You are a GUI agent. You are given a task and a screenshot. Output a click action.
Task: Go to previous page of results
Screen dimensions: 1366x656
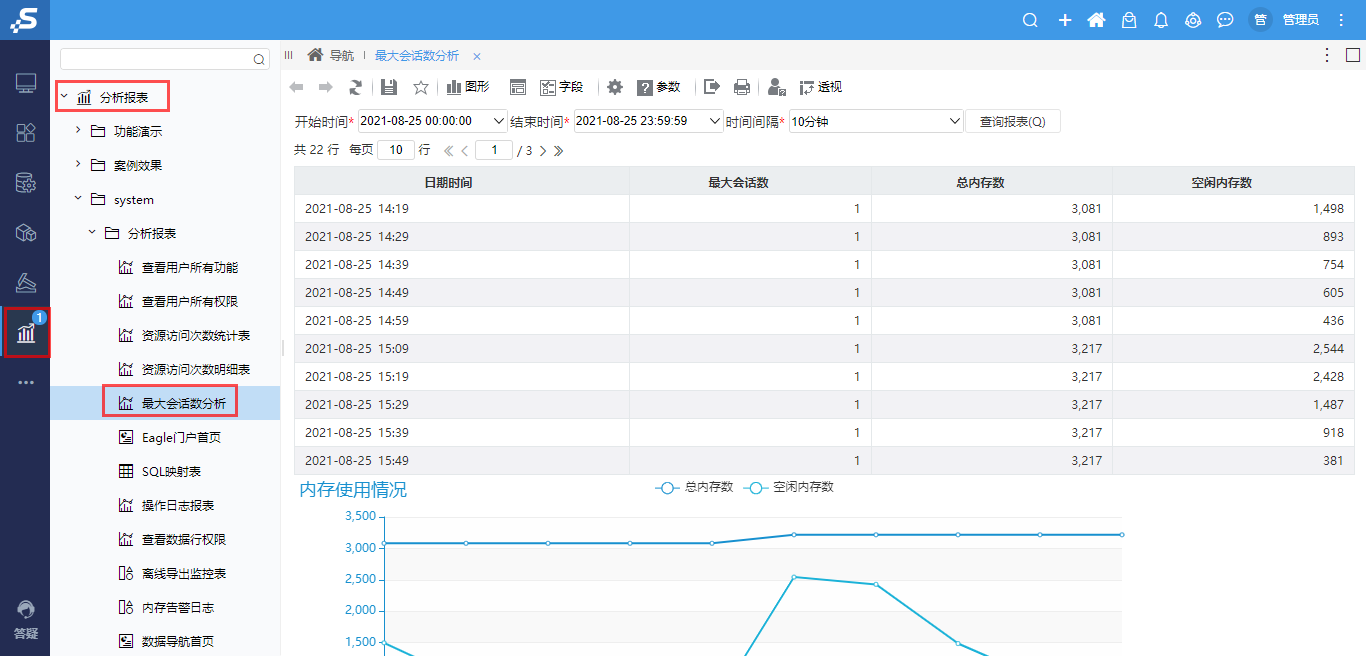click(465, 151)
